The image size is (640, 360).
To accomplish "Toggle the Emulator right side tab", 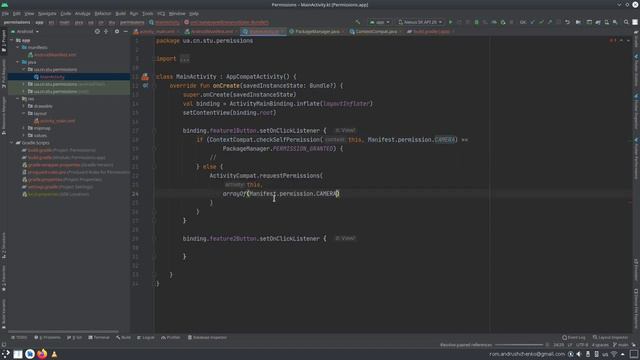I will (636, 269).
